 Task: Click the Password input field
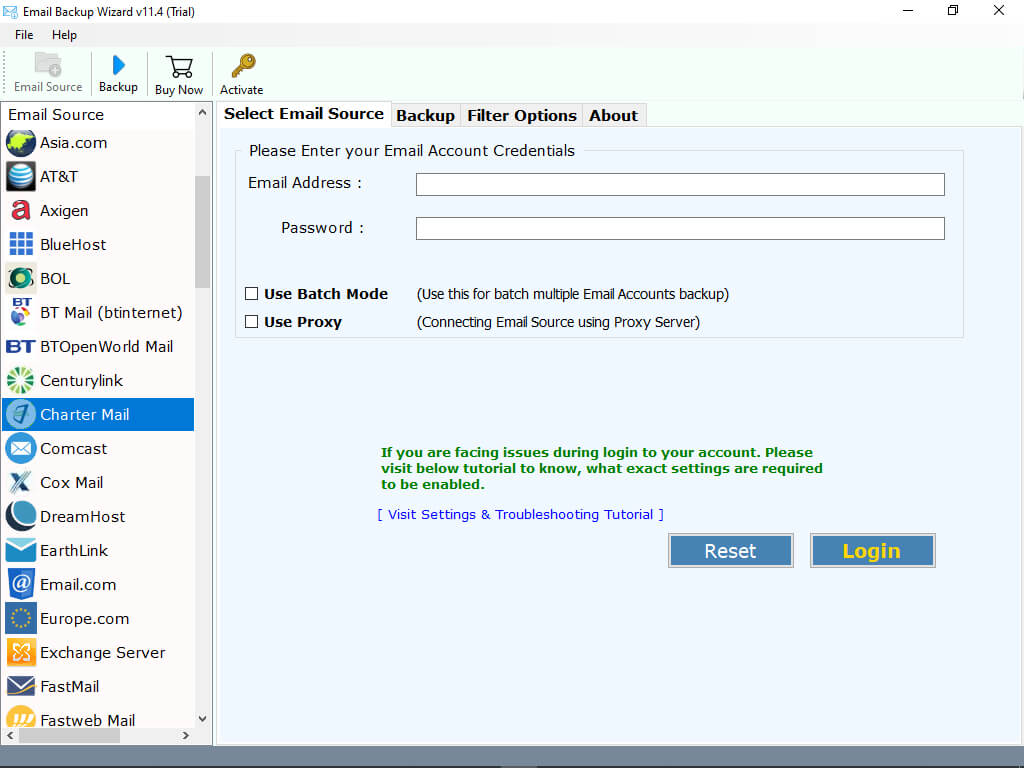680,229
